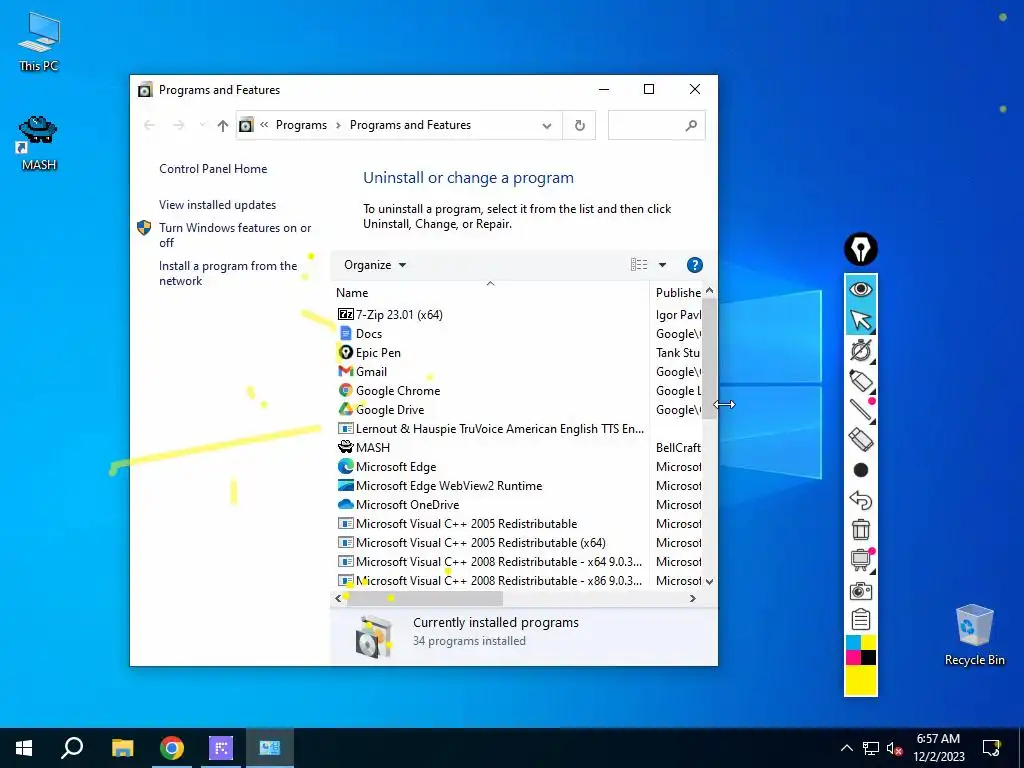Pick the cyan color swatch
The height and width of the screenshot is (768, 1024).
coord(853,643)
